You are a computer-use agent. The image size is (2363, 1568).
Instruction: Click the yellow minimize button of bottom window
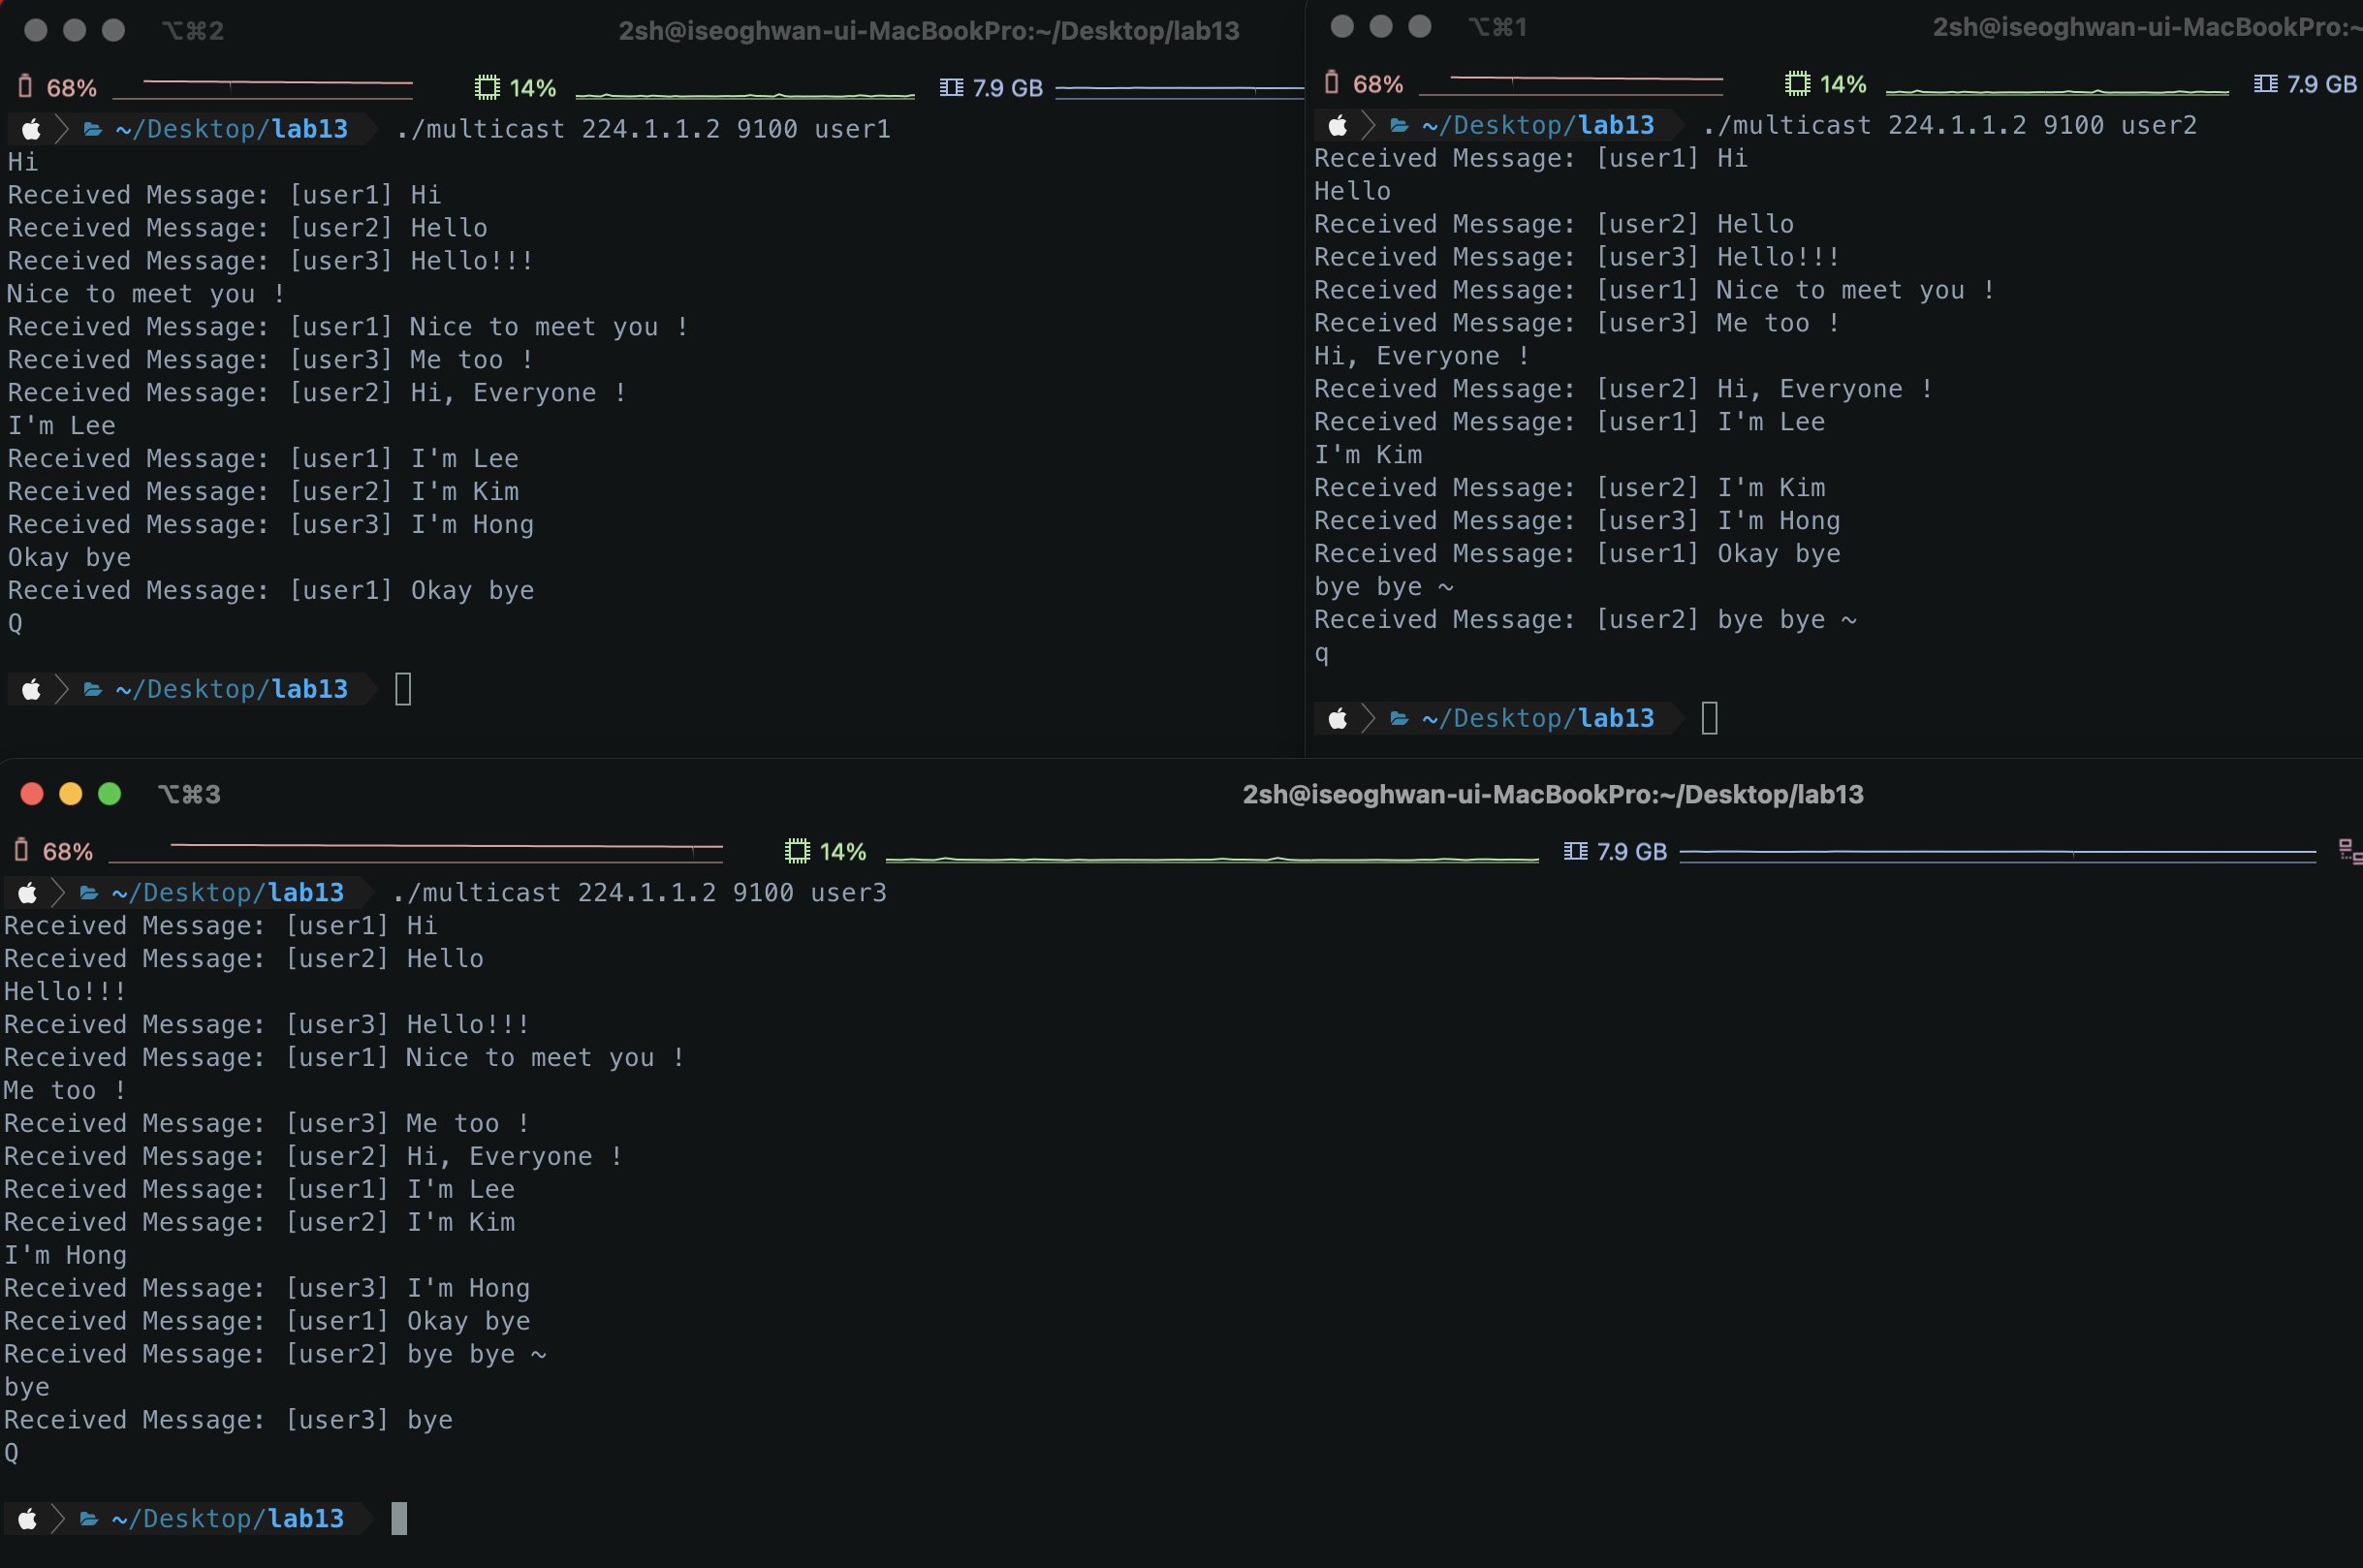point(71,794)
